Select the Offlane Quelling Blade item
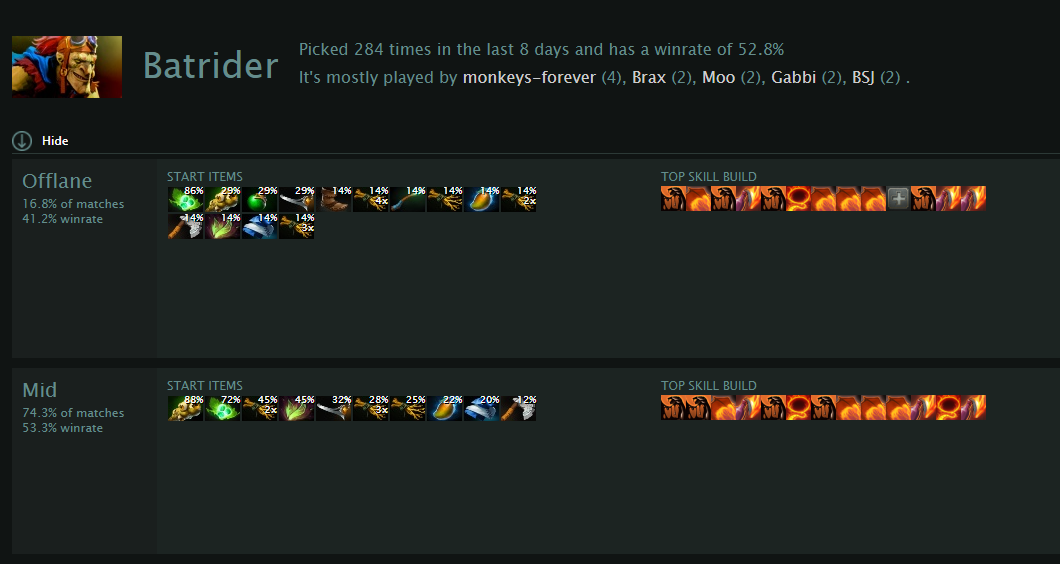The width and height of the screenshot is (1060, 564). tap(186, 226)
